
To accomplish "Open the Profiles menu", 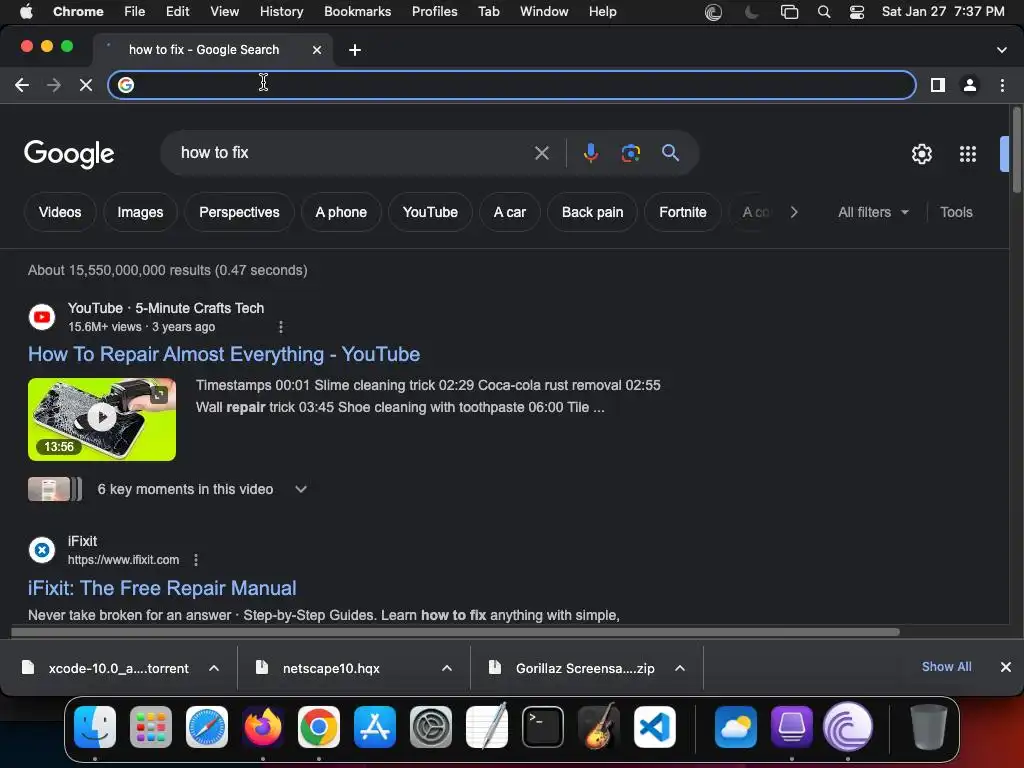I will pyautogui.click(x=434, y=12).
